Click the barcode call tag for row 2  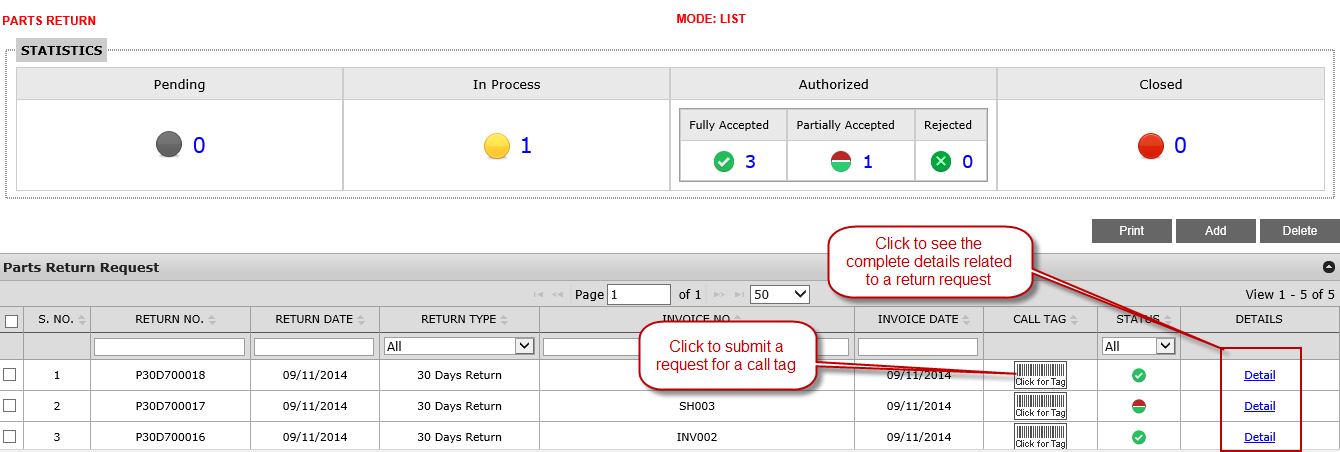(x=1040, y=406)
